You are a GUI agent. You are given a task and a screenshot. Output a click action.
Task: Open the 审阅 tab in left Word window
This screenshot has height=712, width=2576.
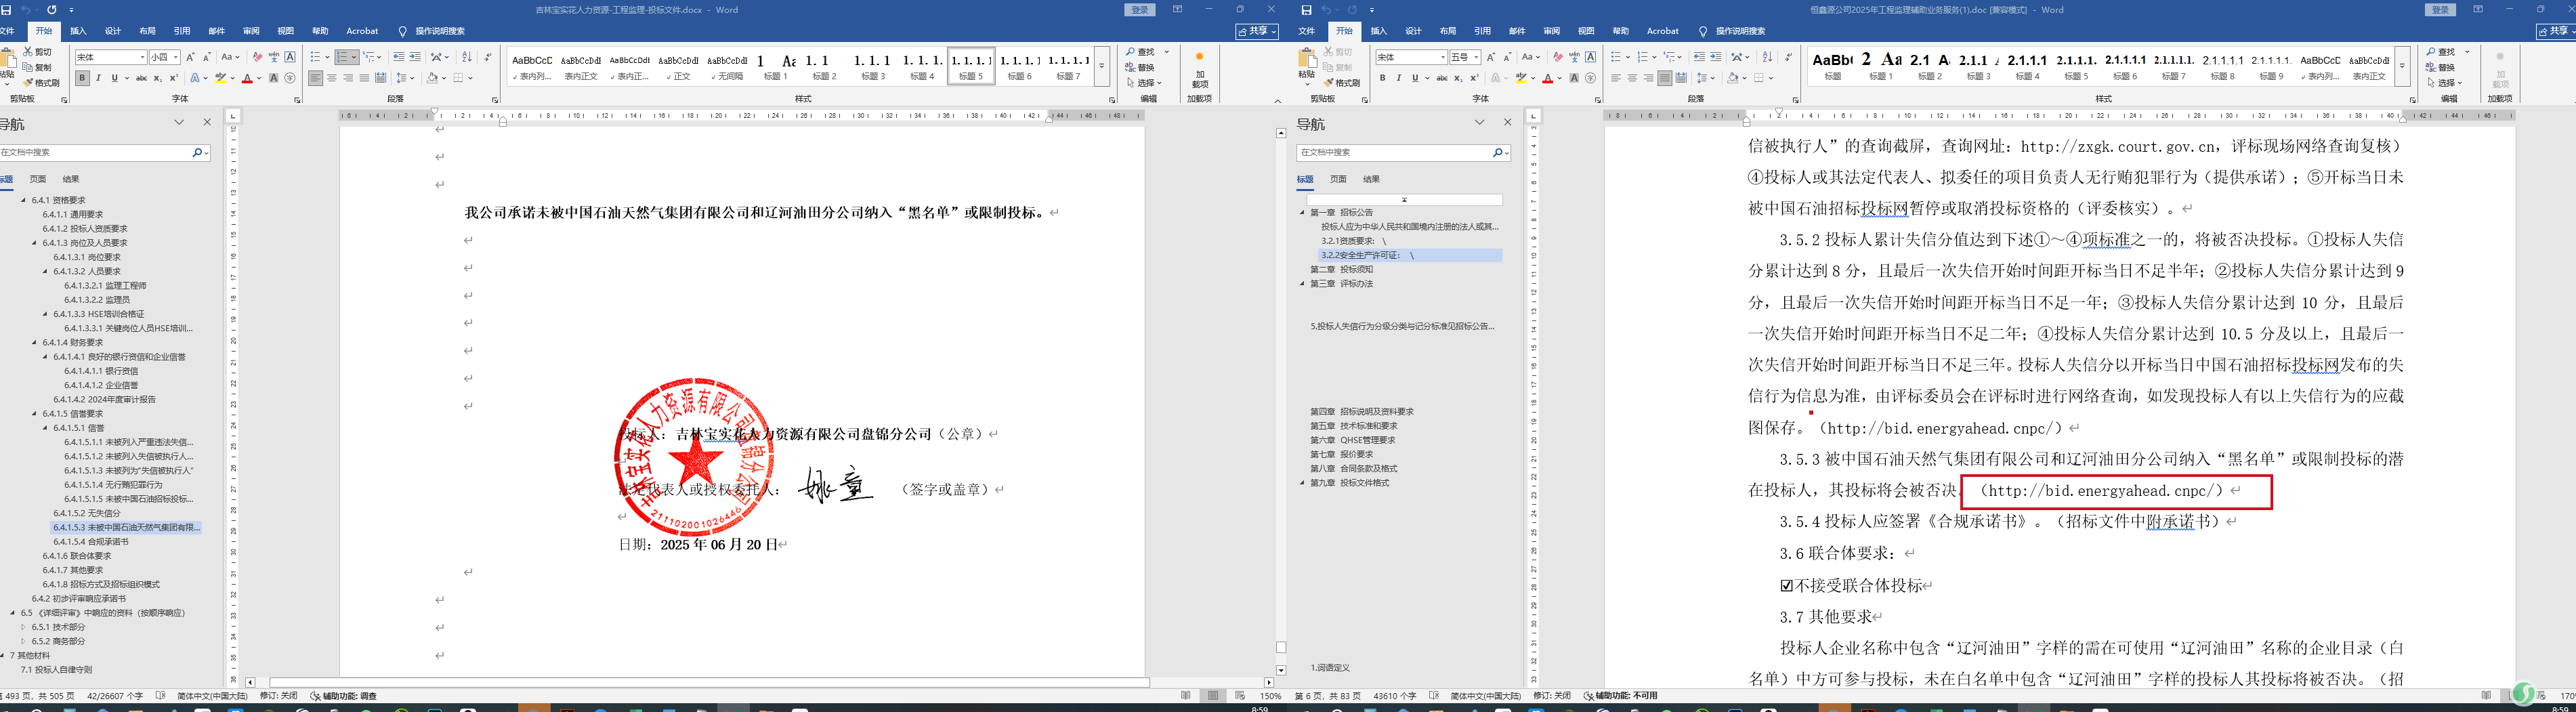click(251, 31)
